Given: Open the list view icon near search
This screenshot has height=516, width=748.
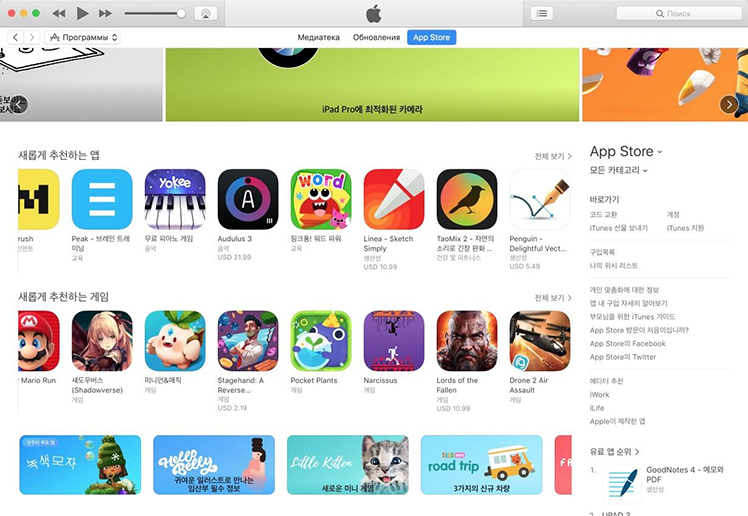Looking at the screenshot, I should tap(542, 13).
